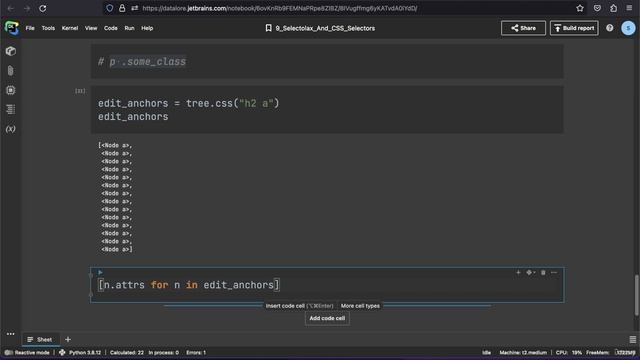Add a cell with the plus icon
The height and width of the screenshot is (360, 640).
(518, 272)
